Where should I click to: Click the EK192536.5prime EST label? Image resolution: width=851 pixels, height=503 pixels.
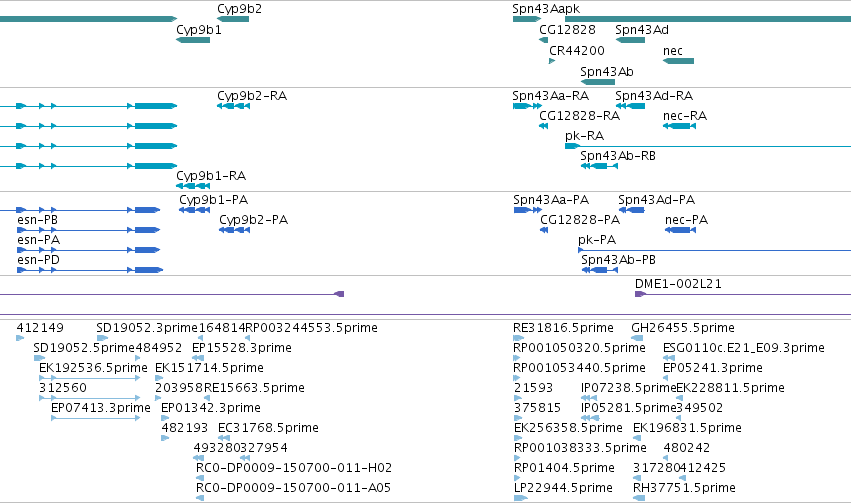pyautogui.click(x=93, y=368)
